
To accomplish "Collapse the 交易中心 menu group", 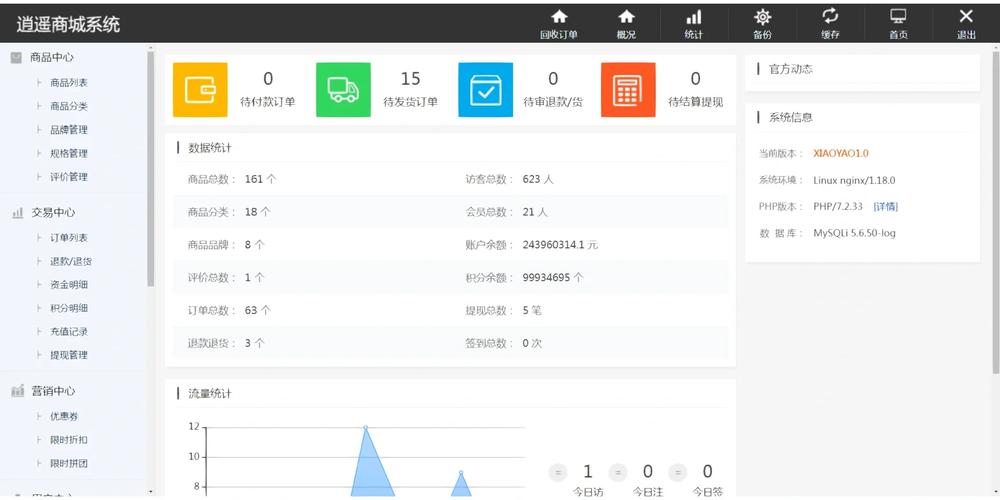I will (54, 213).
